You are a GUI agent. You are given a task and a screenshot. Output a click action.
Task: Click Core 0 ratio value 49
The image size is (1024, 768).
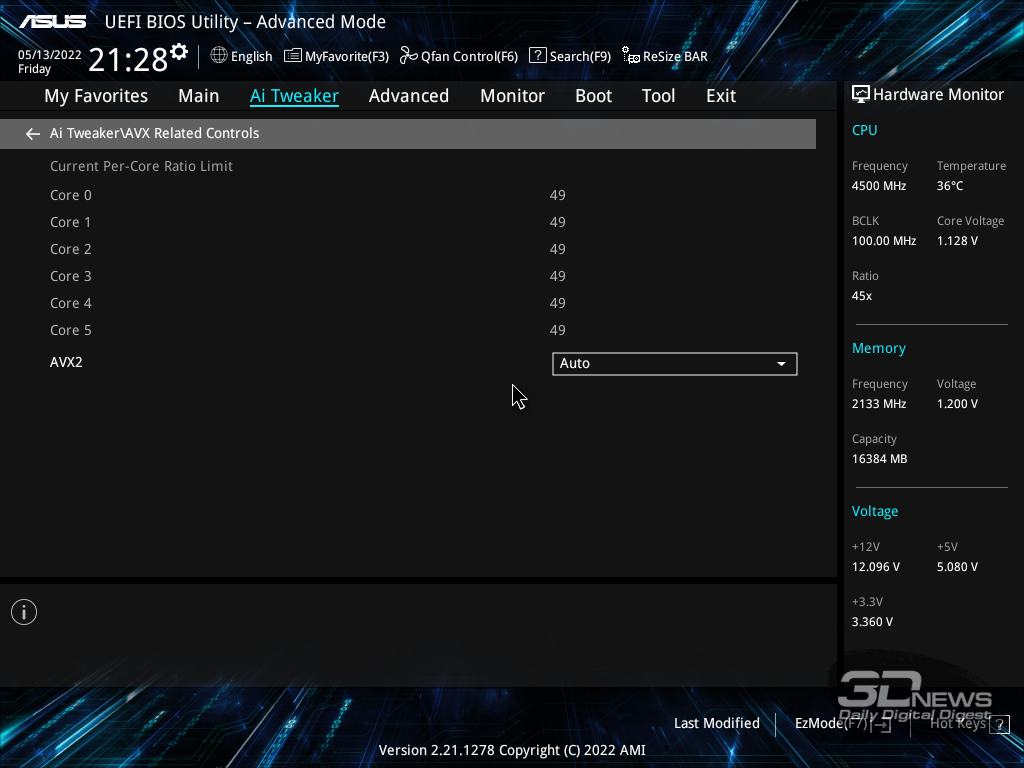pyautogui.click(x=557, y=195)
